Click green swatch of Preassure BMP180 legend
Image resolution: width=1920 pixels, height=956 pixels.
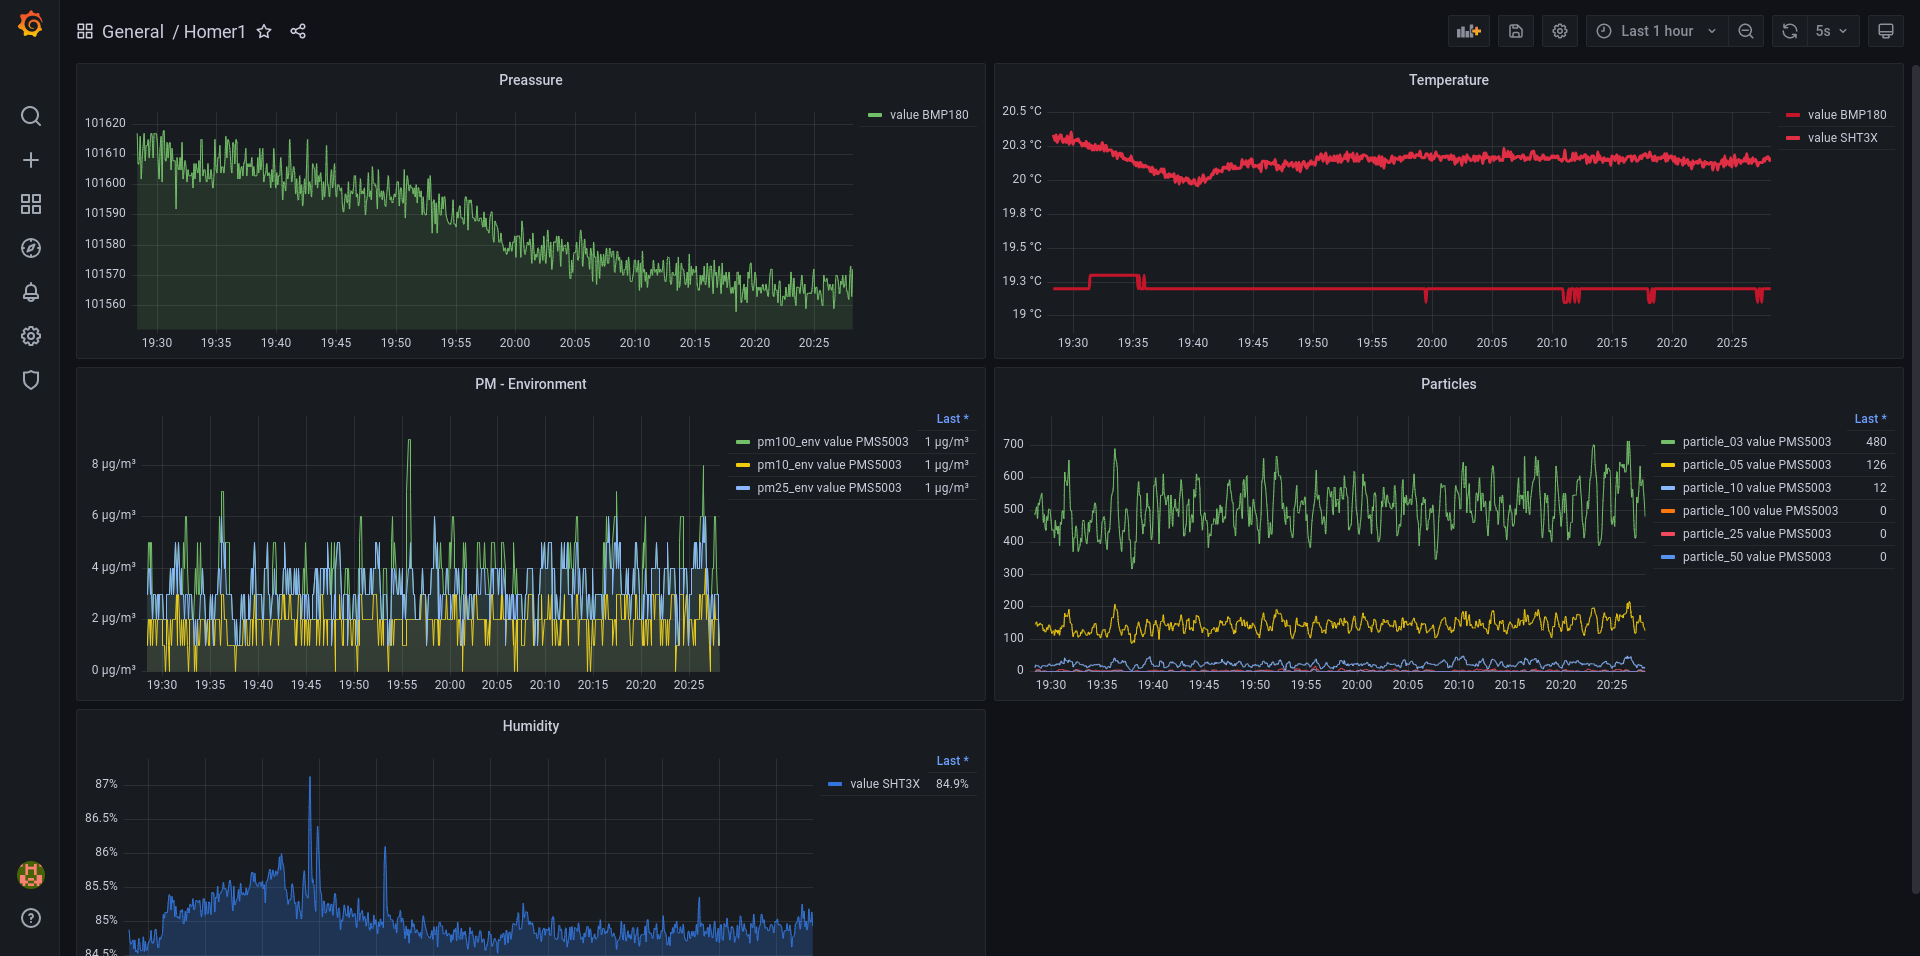pos(875,115)
